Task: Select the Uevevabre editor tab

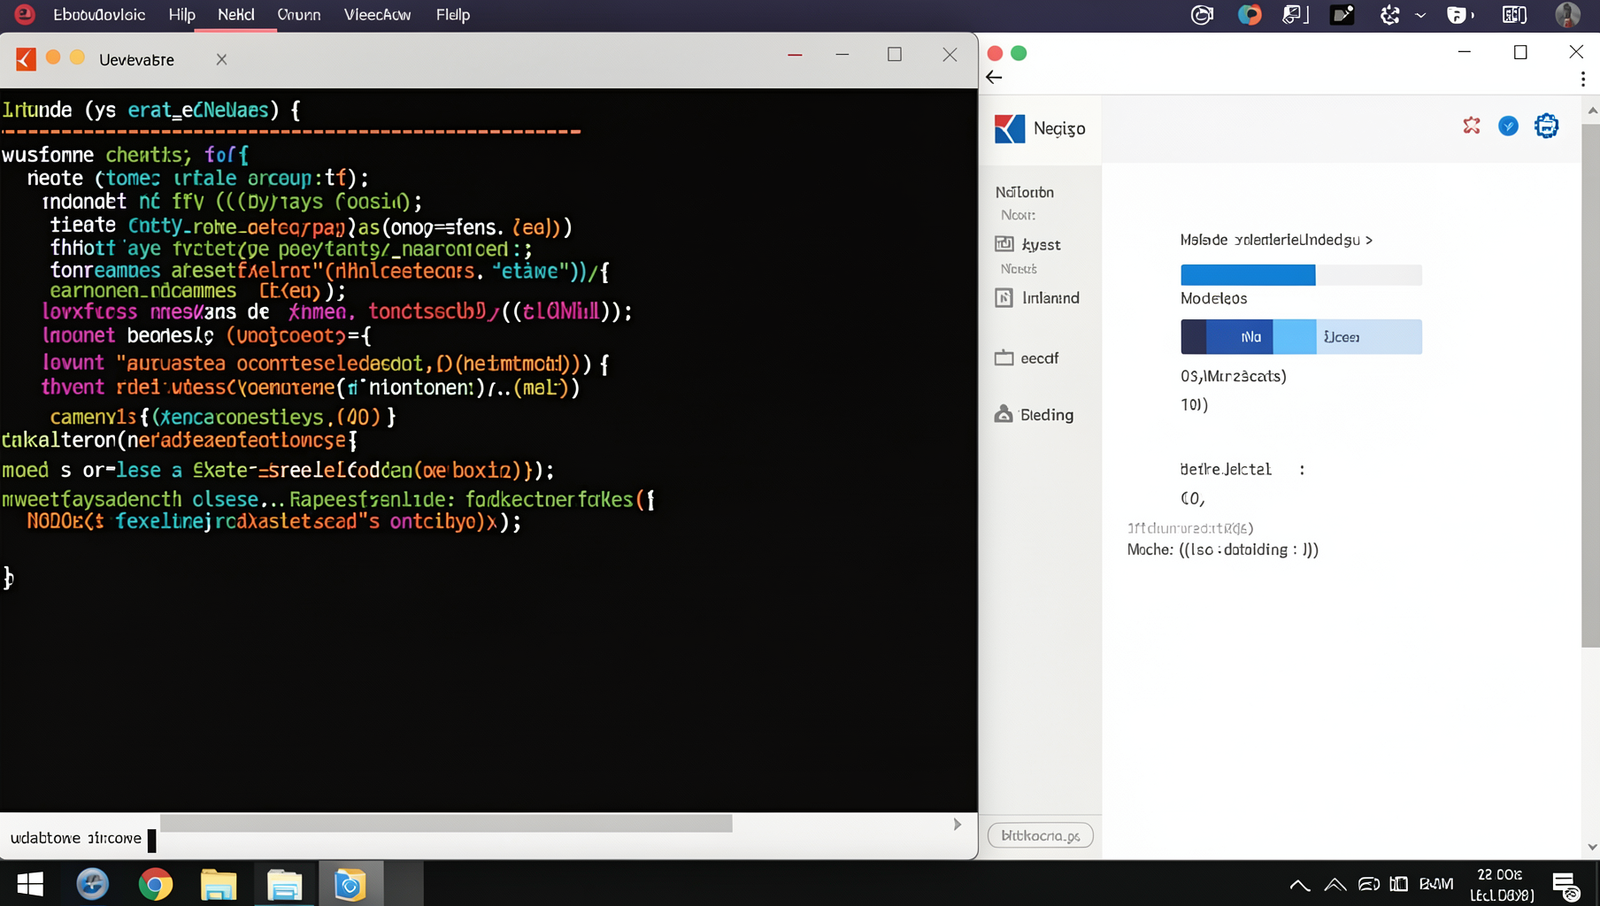Action: tap(137, 60)
